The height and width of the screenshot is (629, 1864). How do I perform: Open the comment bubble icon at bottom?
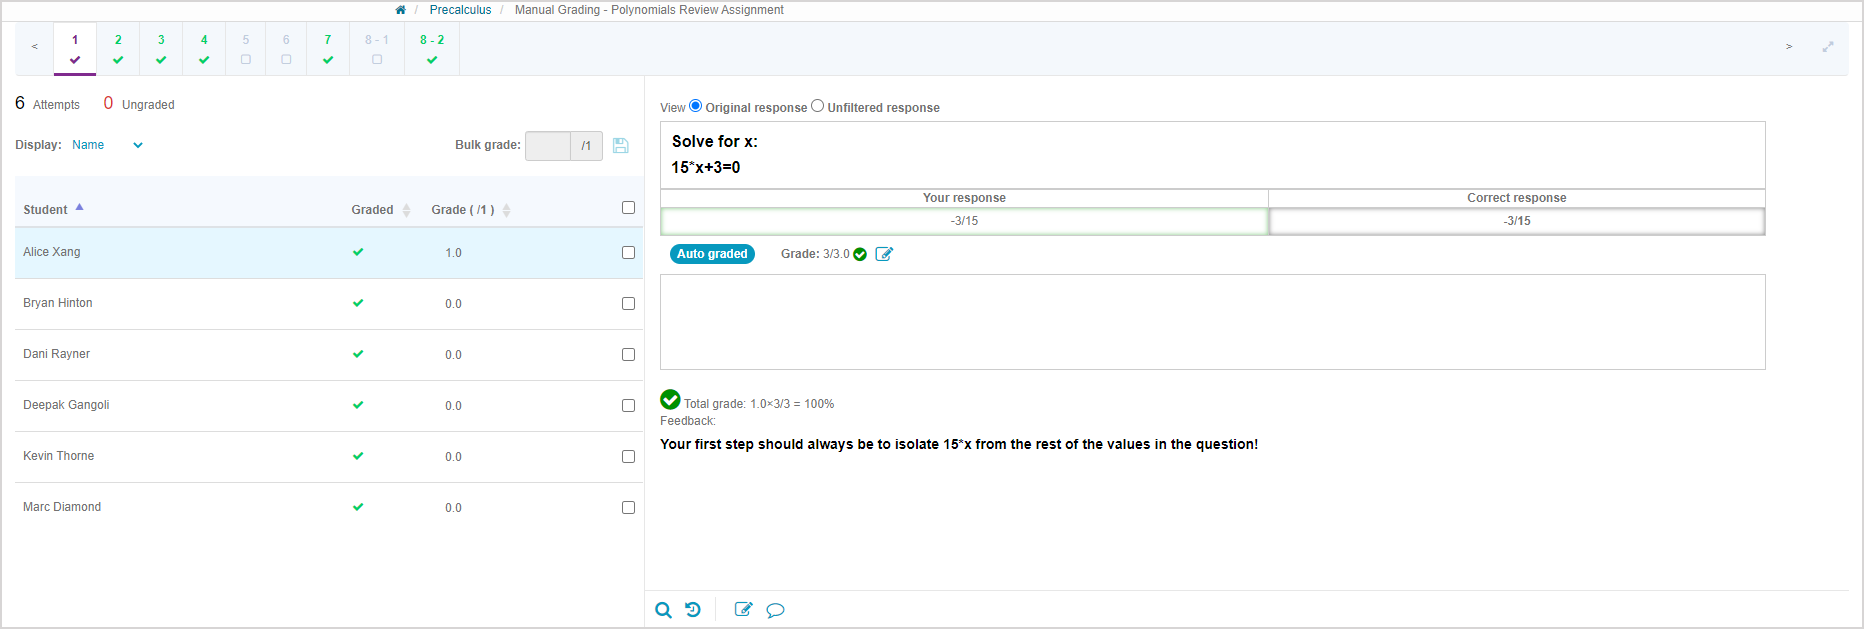(775, 610)
